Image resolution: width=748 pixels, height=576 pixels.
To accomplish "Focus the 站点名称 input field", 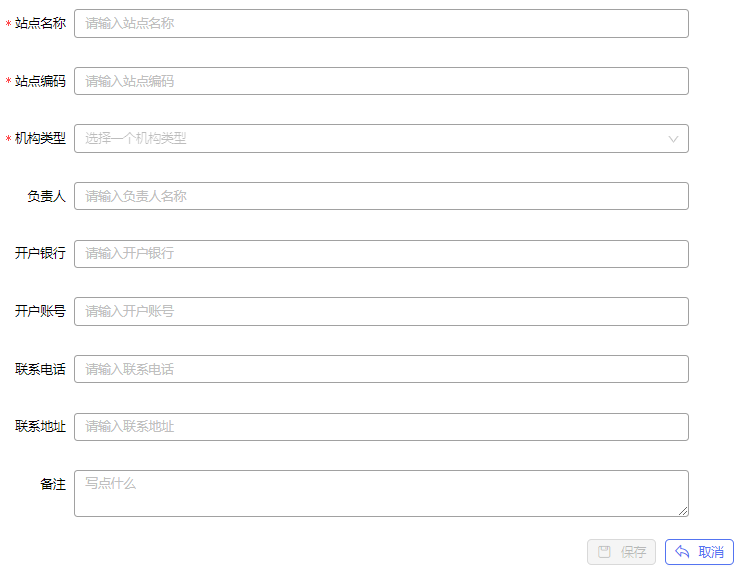I will click(381, 23).
